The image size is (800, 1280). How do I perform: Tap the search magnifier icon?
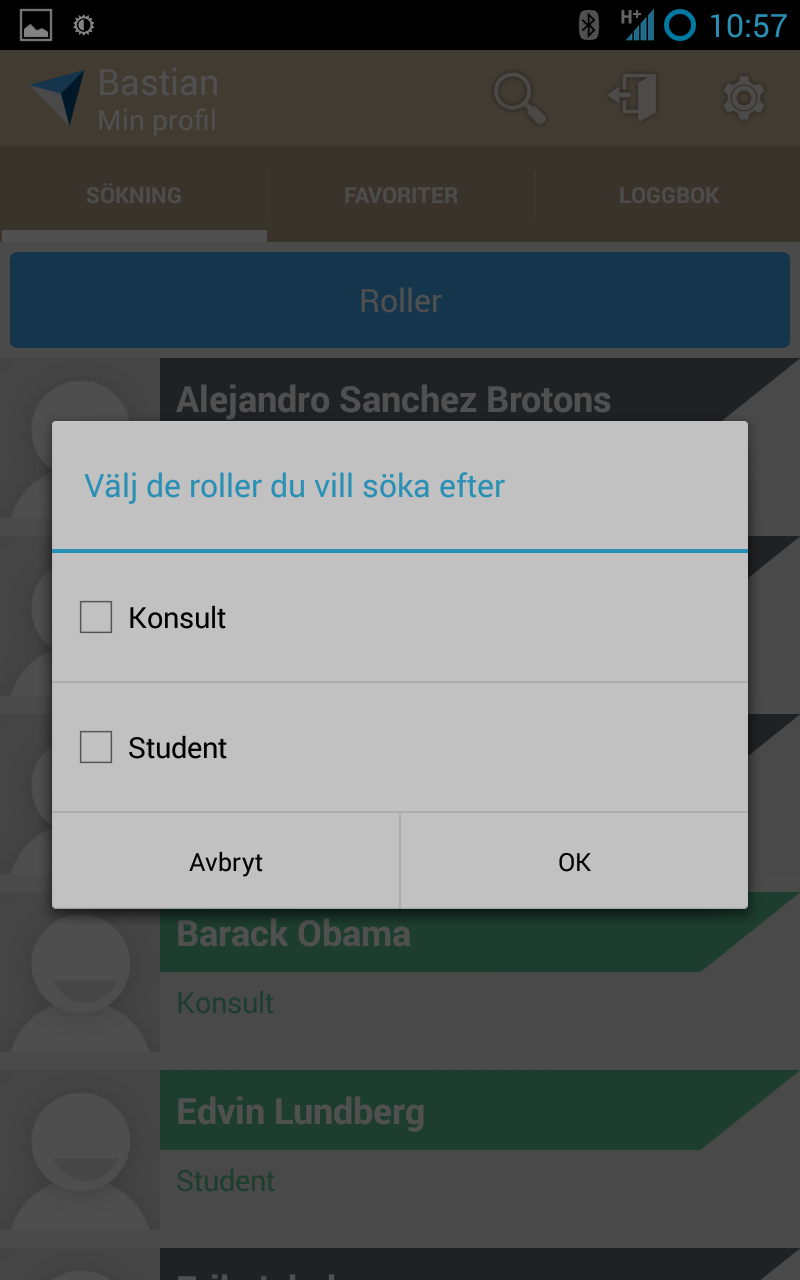pos(520,98)
